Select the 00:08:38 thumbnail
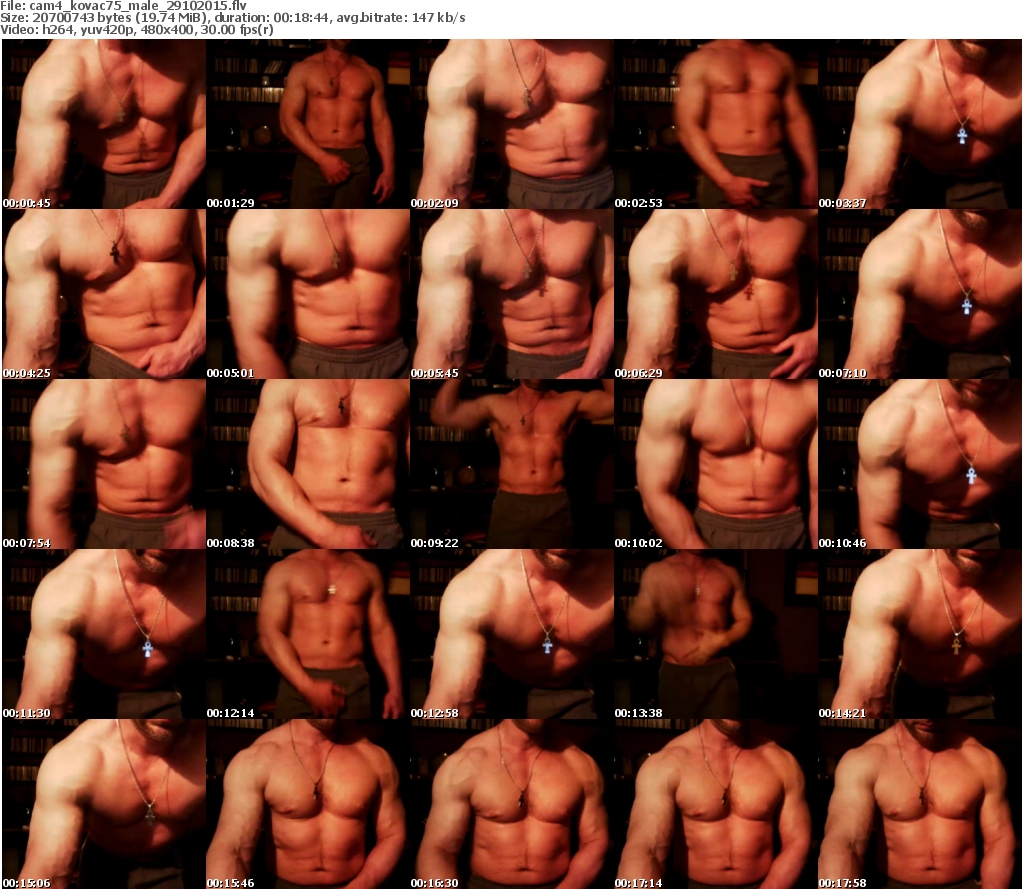The image size is (1024, 889). point(308,464)
